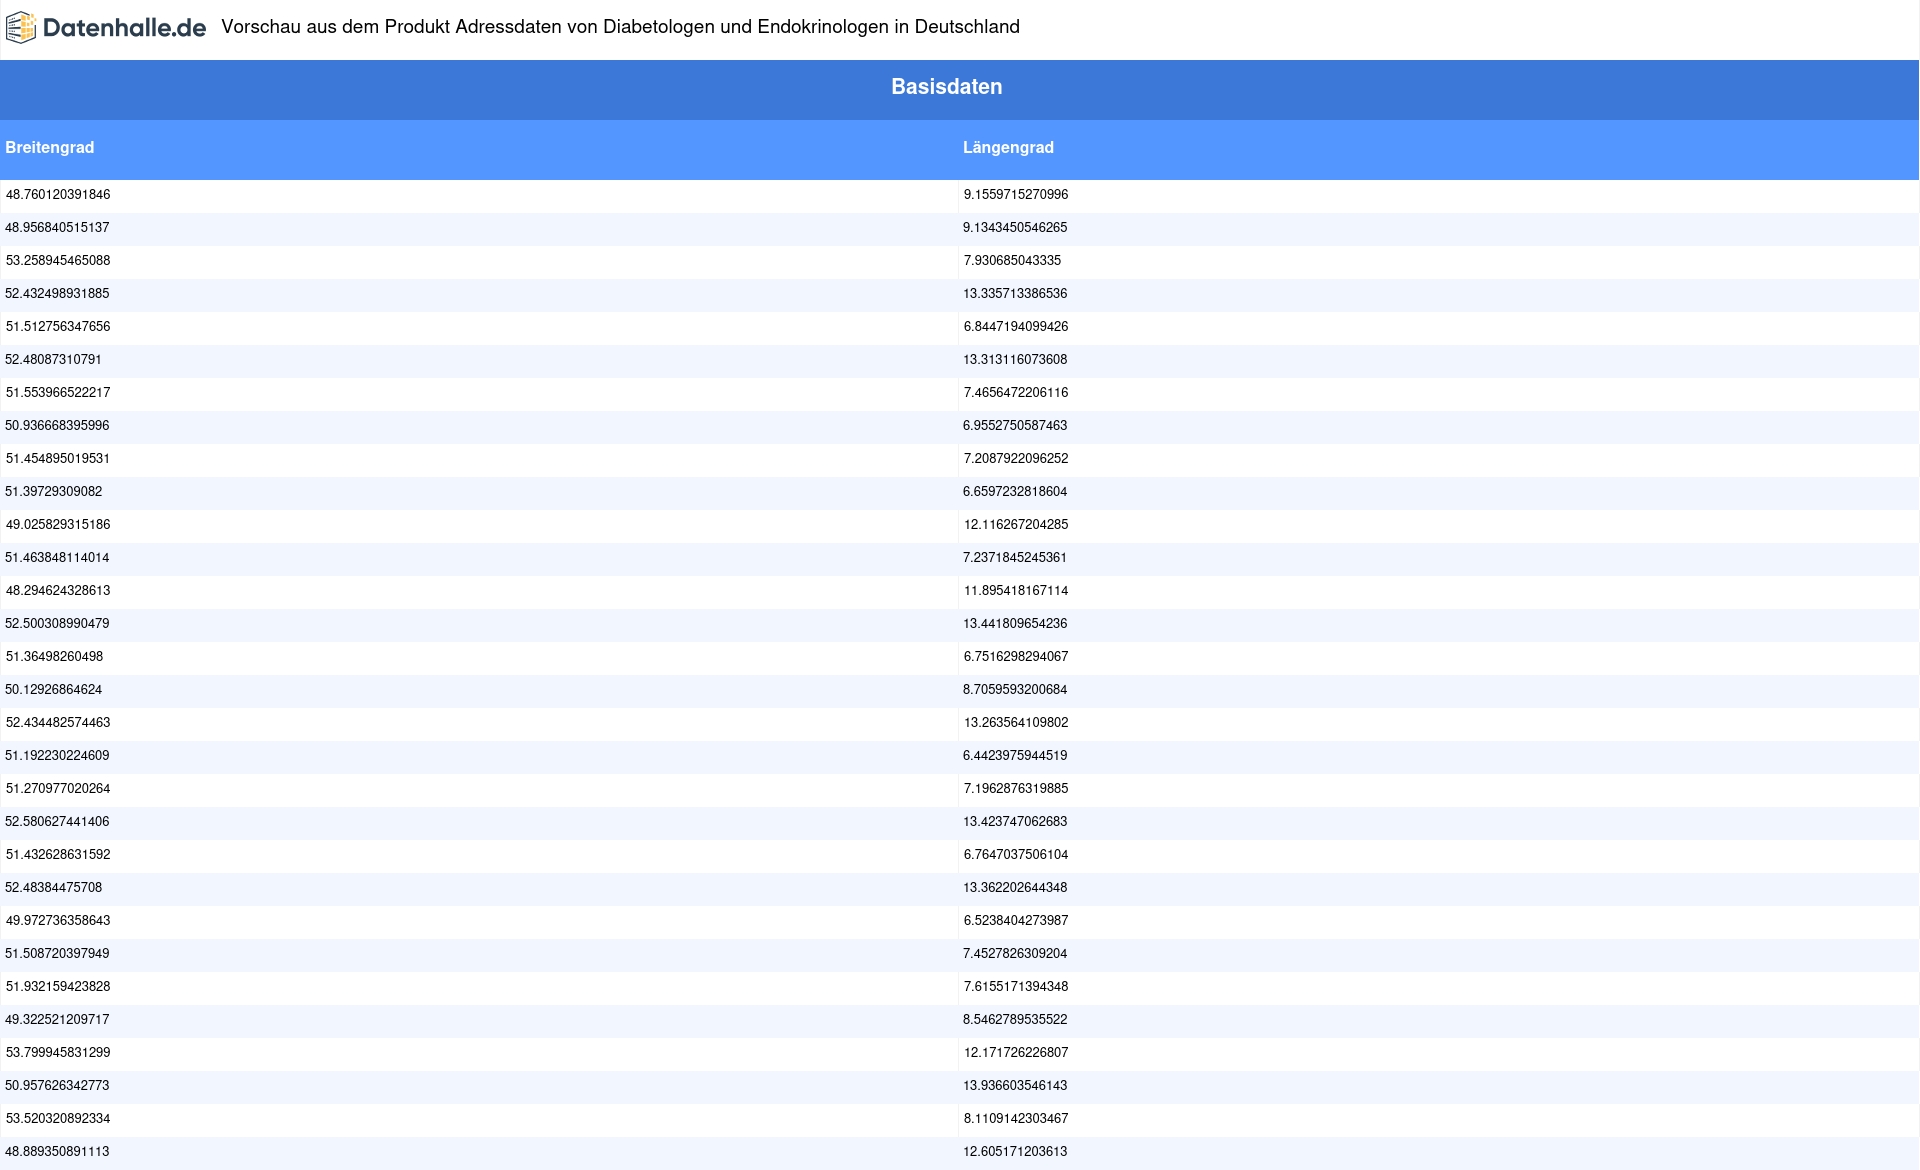
Task: Click latitude 52.500308990479
Action: [x=57, y=624]
